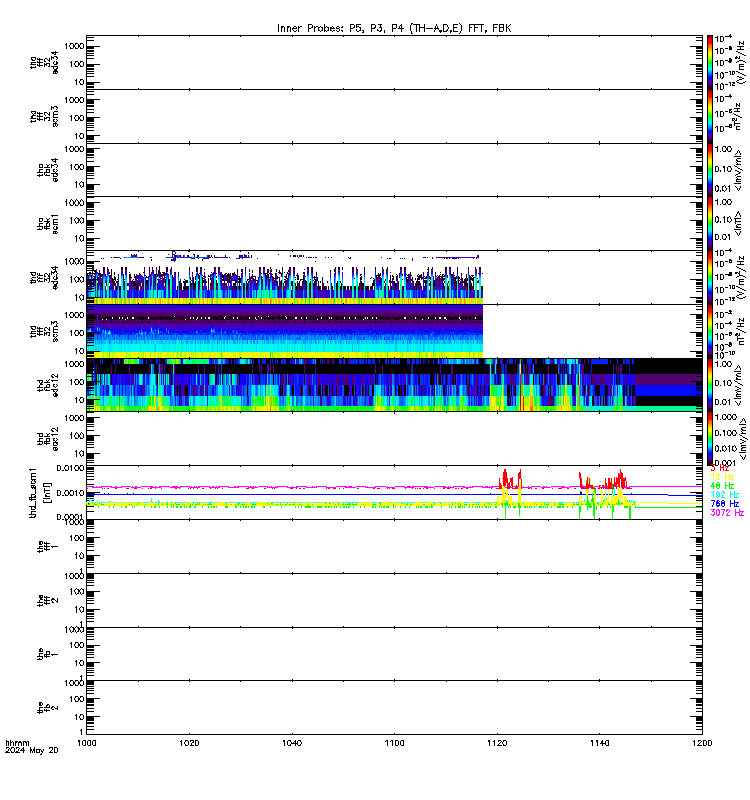Click the color bar beside thd fbk eac12 panel
The image size is (750, 800).
[710, 439]
